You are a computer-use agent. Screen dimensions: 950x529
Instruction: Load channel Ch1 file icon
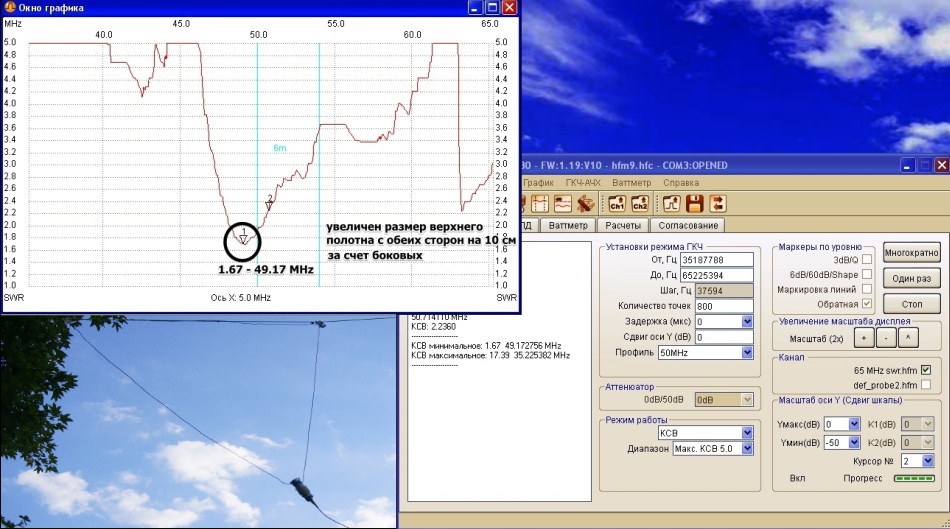click(617, 204)
